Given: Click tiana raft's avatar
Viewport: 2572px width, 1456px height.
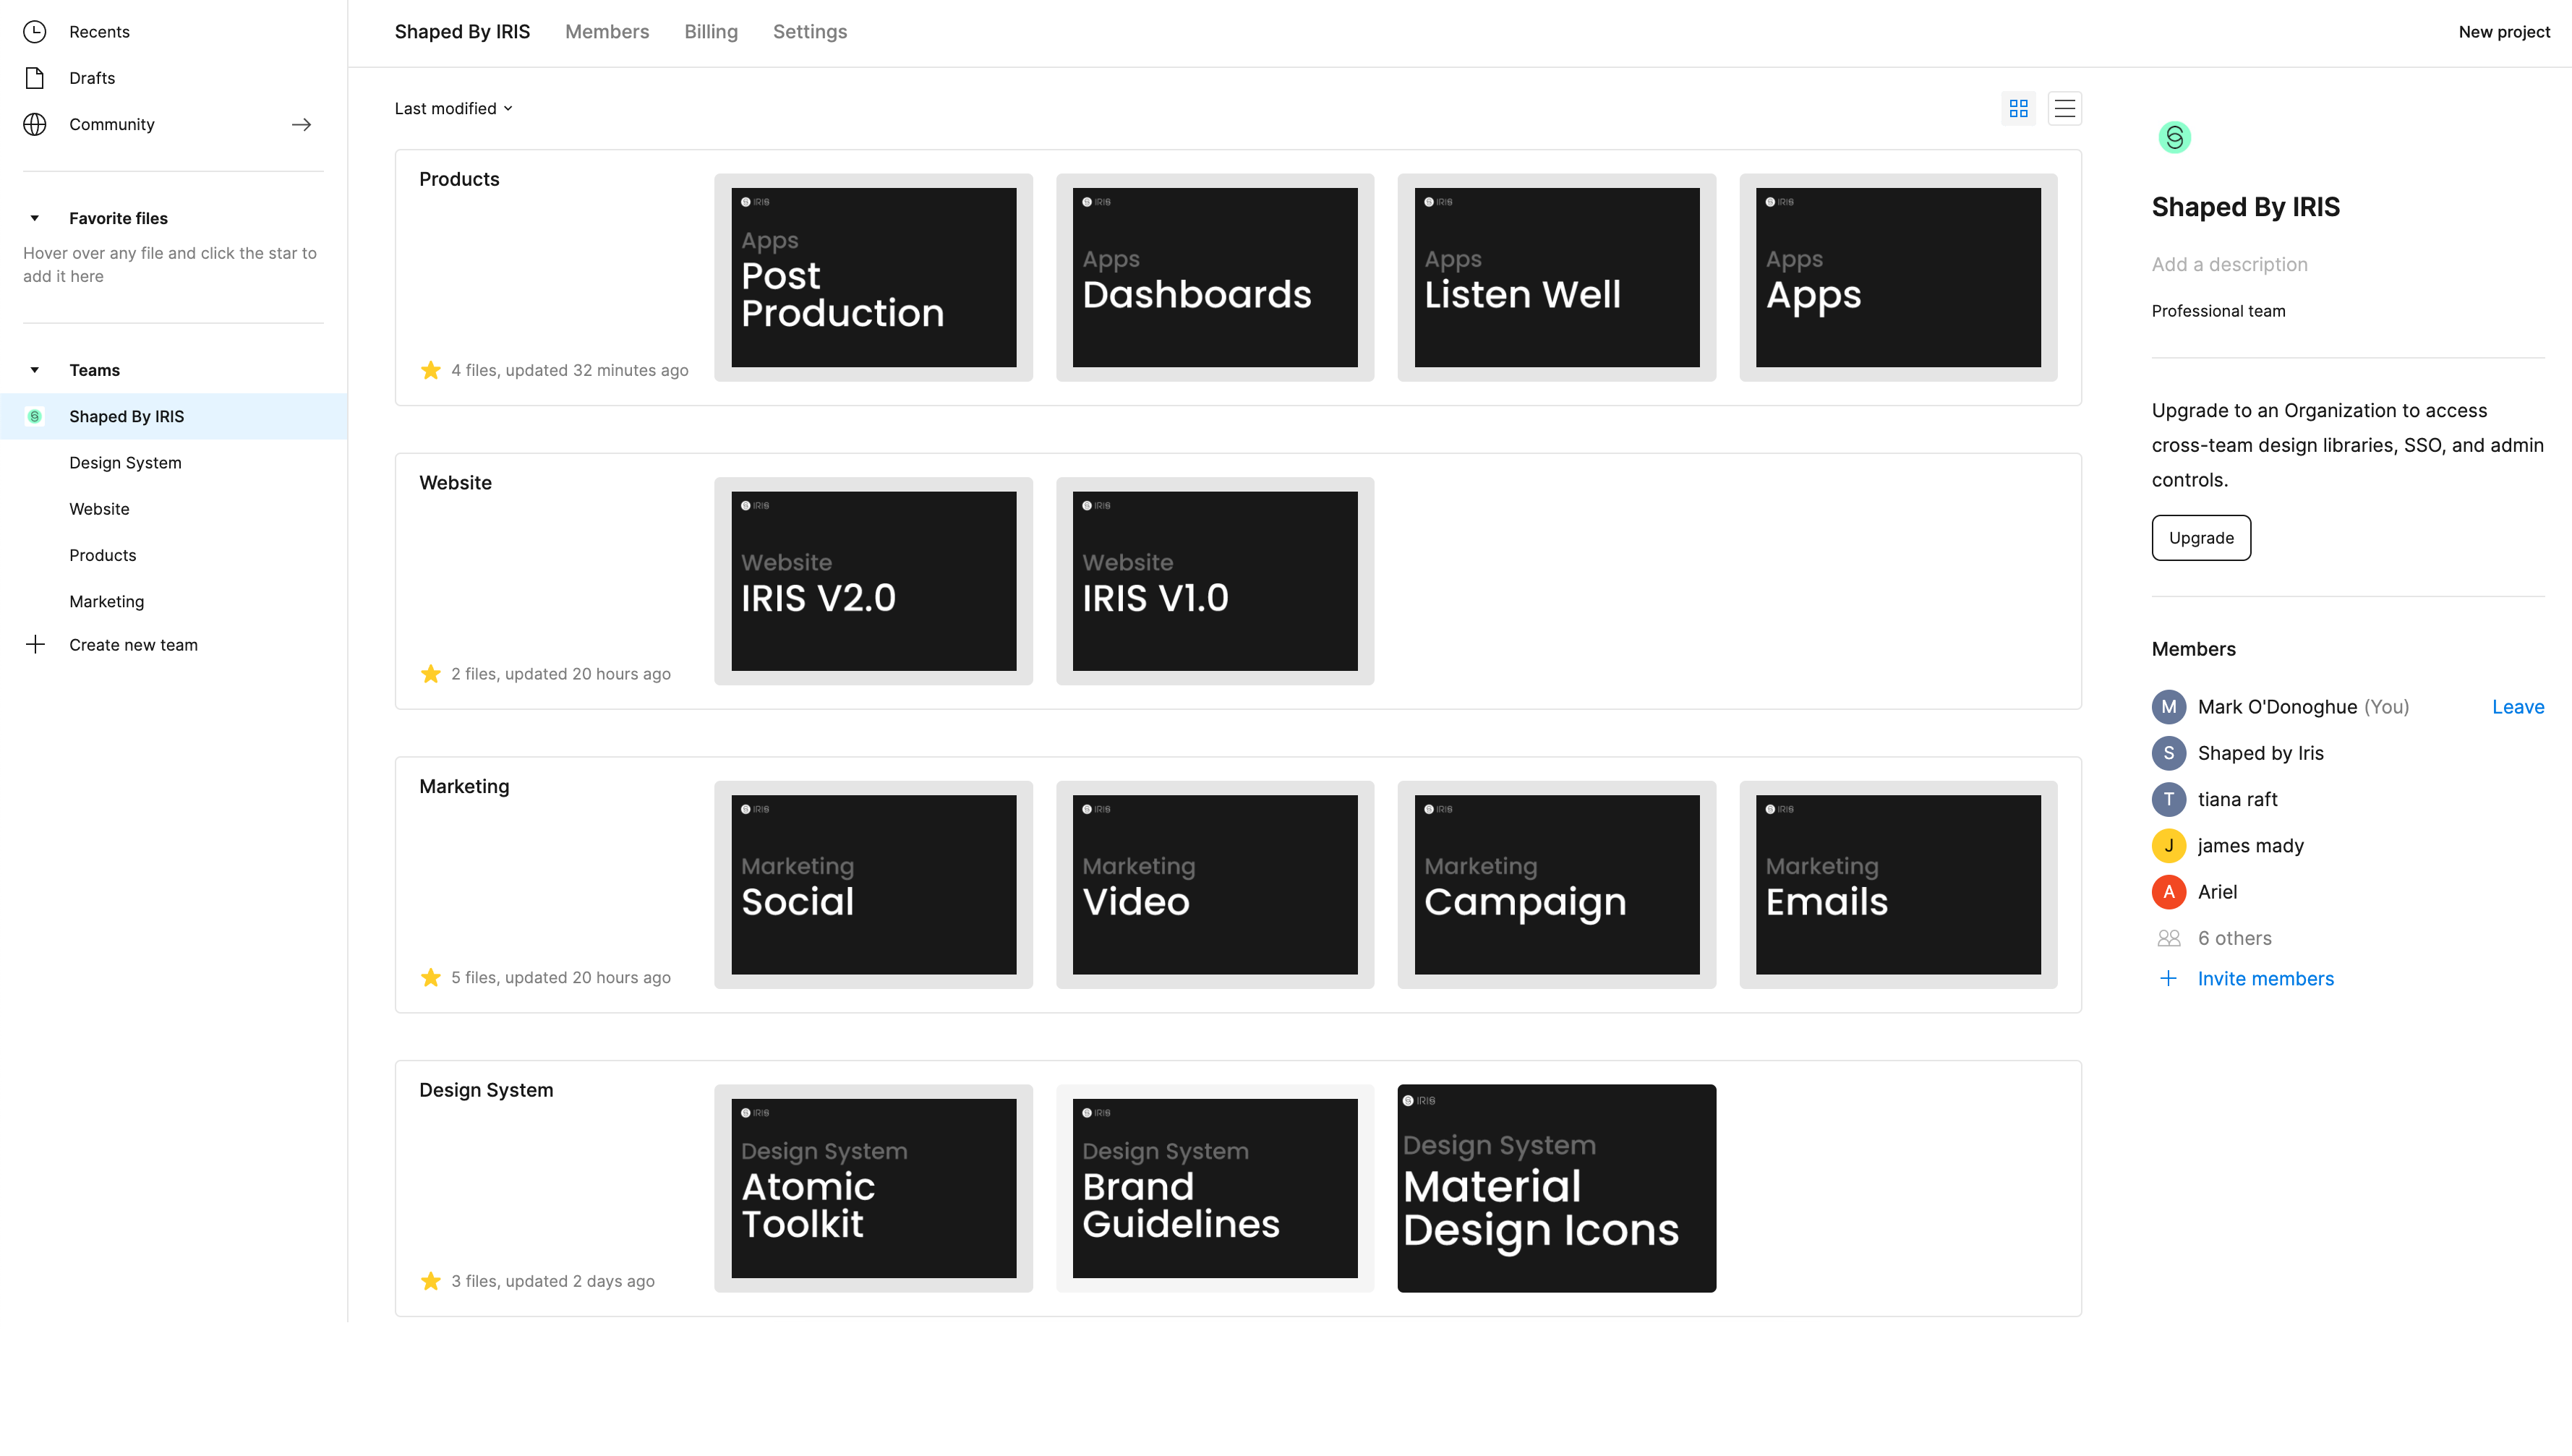Looking at the screenshot, I should (2168, 799).
